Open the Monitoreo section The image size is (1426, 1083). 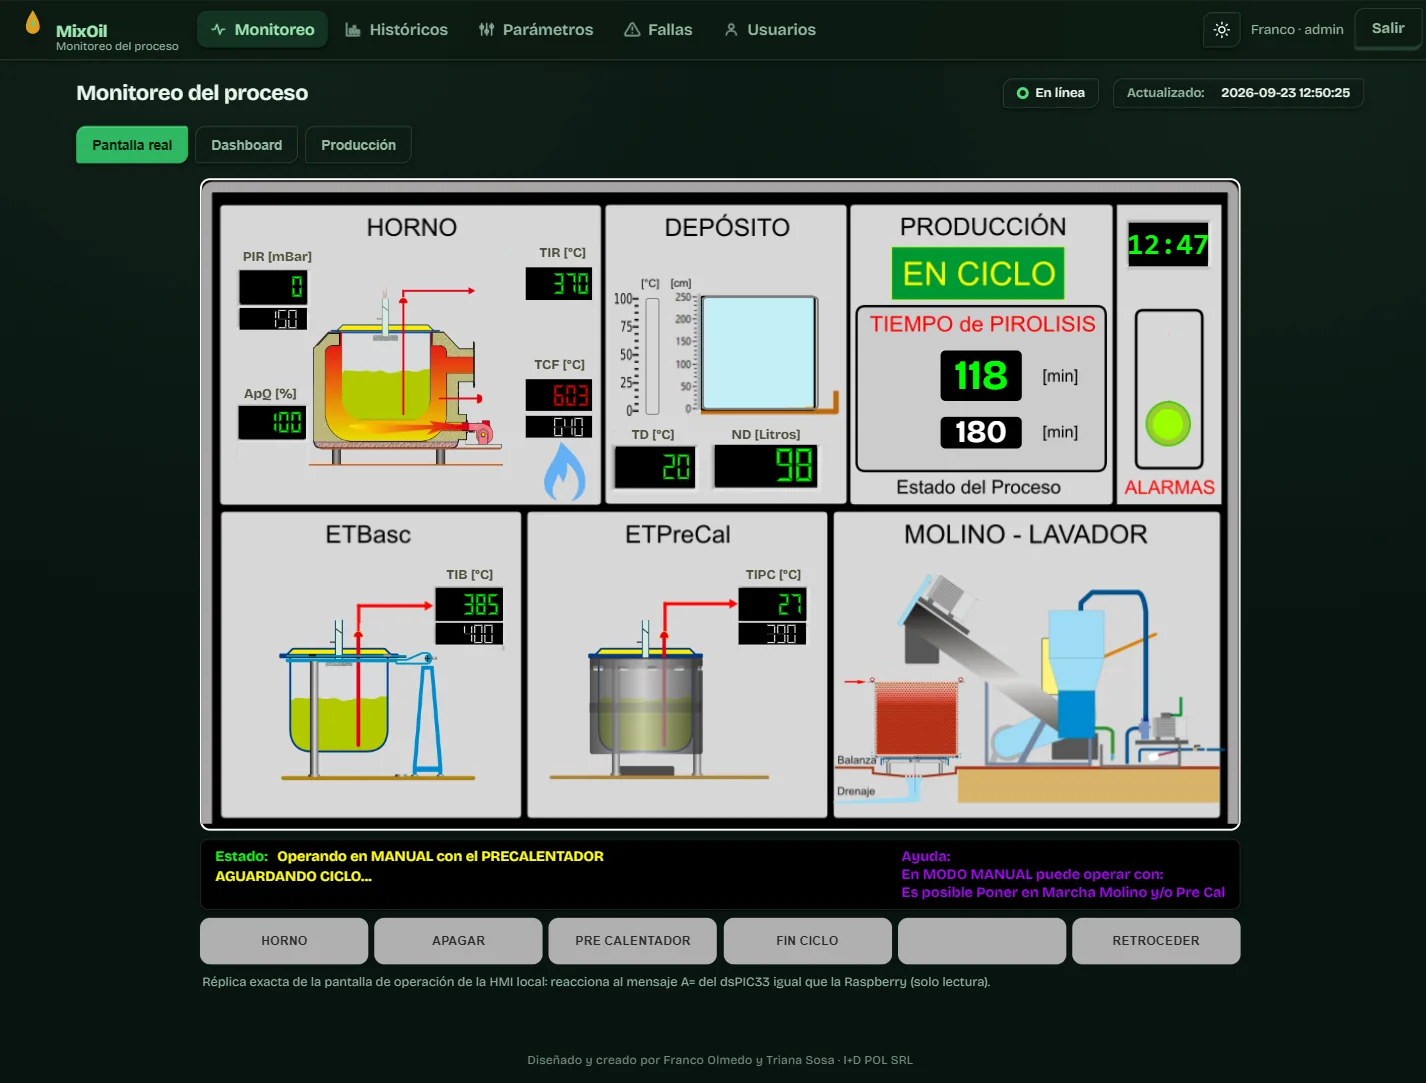pyautogui.click(x=262, y=30)
